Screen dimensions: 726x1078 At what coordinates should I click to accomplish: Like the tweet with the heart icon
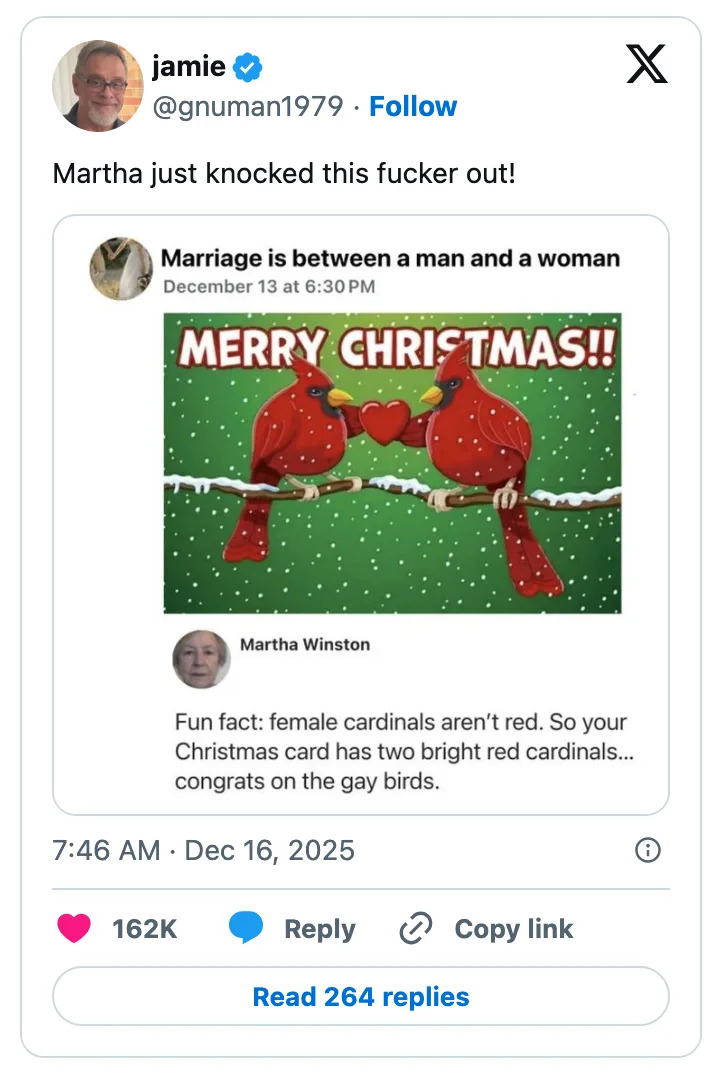coord(74,928)
